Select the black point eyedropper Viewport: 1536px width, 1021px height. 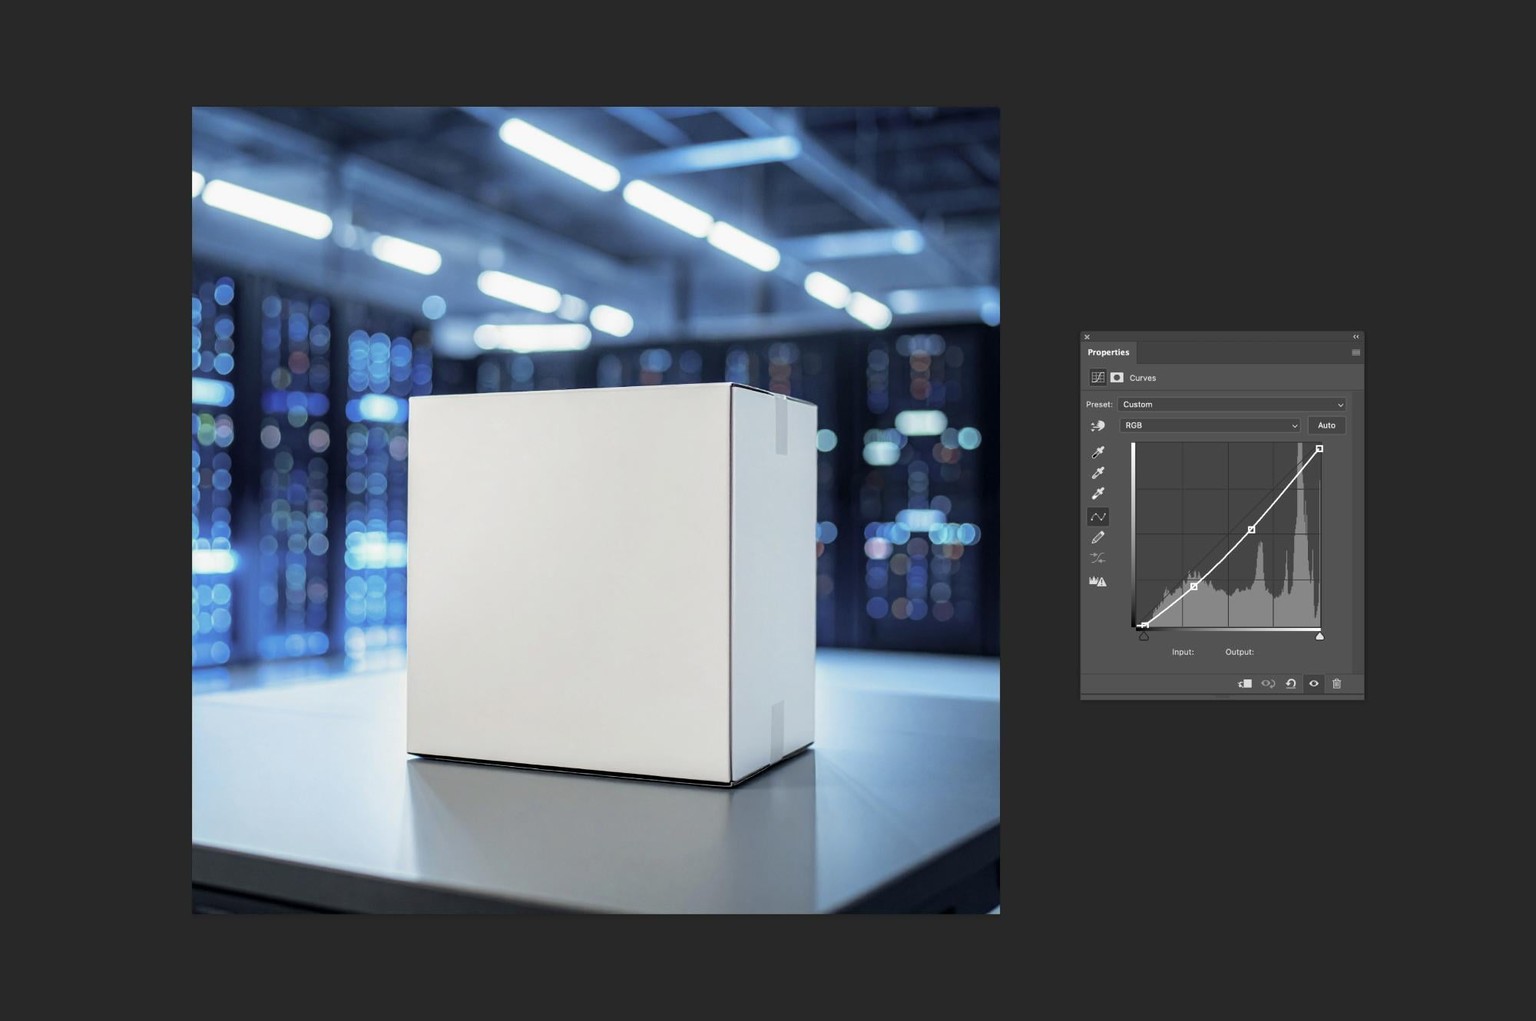coord(1098,453)
